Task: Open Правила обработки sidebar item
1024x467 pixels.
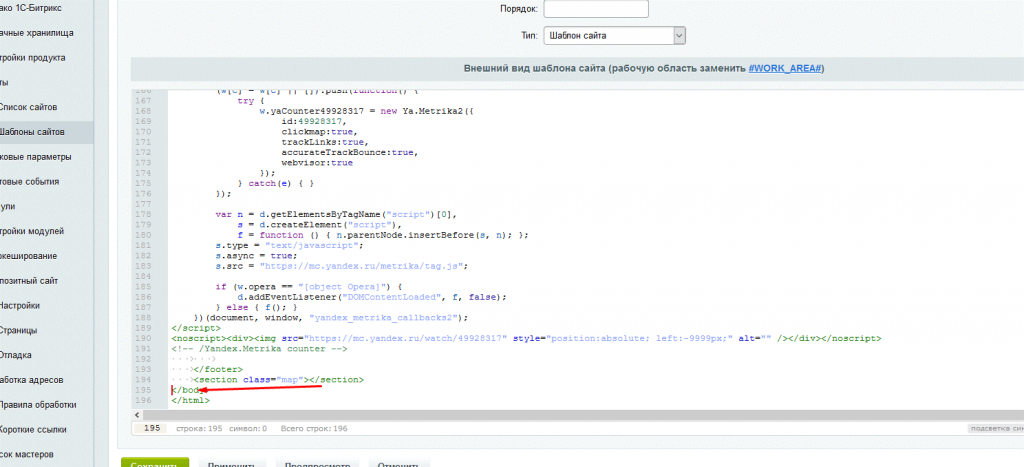Action: click(38, 405)
